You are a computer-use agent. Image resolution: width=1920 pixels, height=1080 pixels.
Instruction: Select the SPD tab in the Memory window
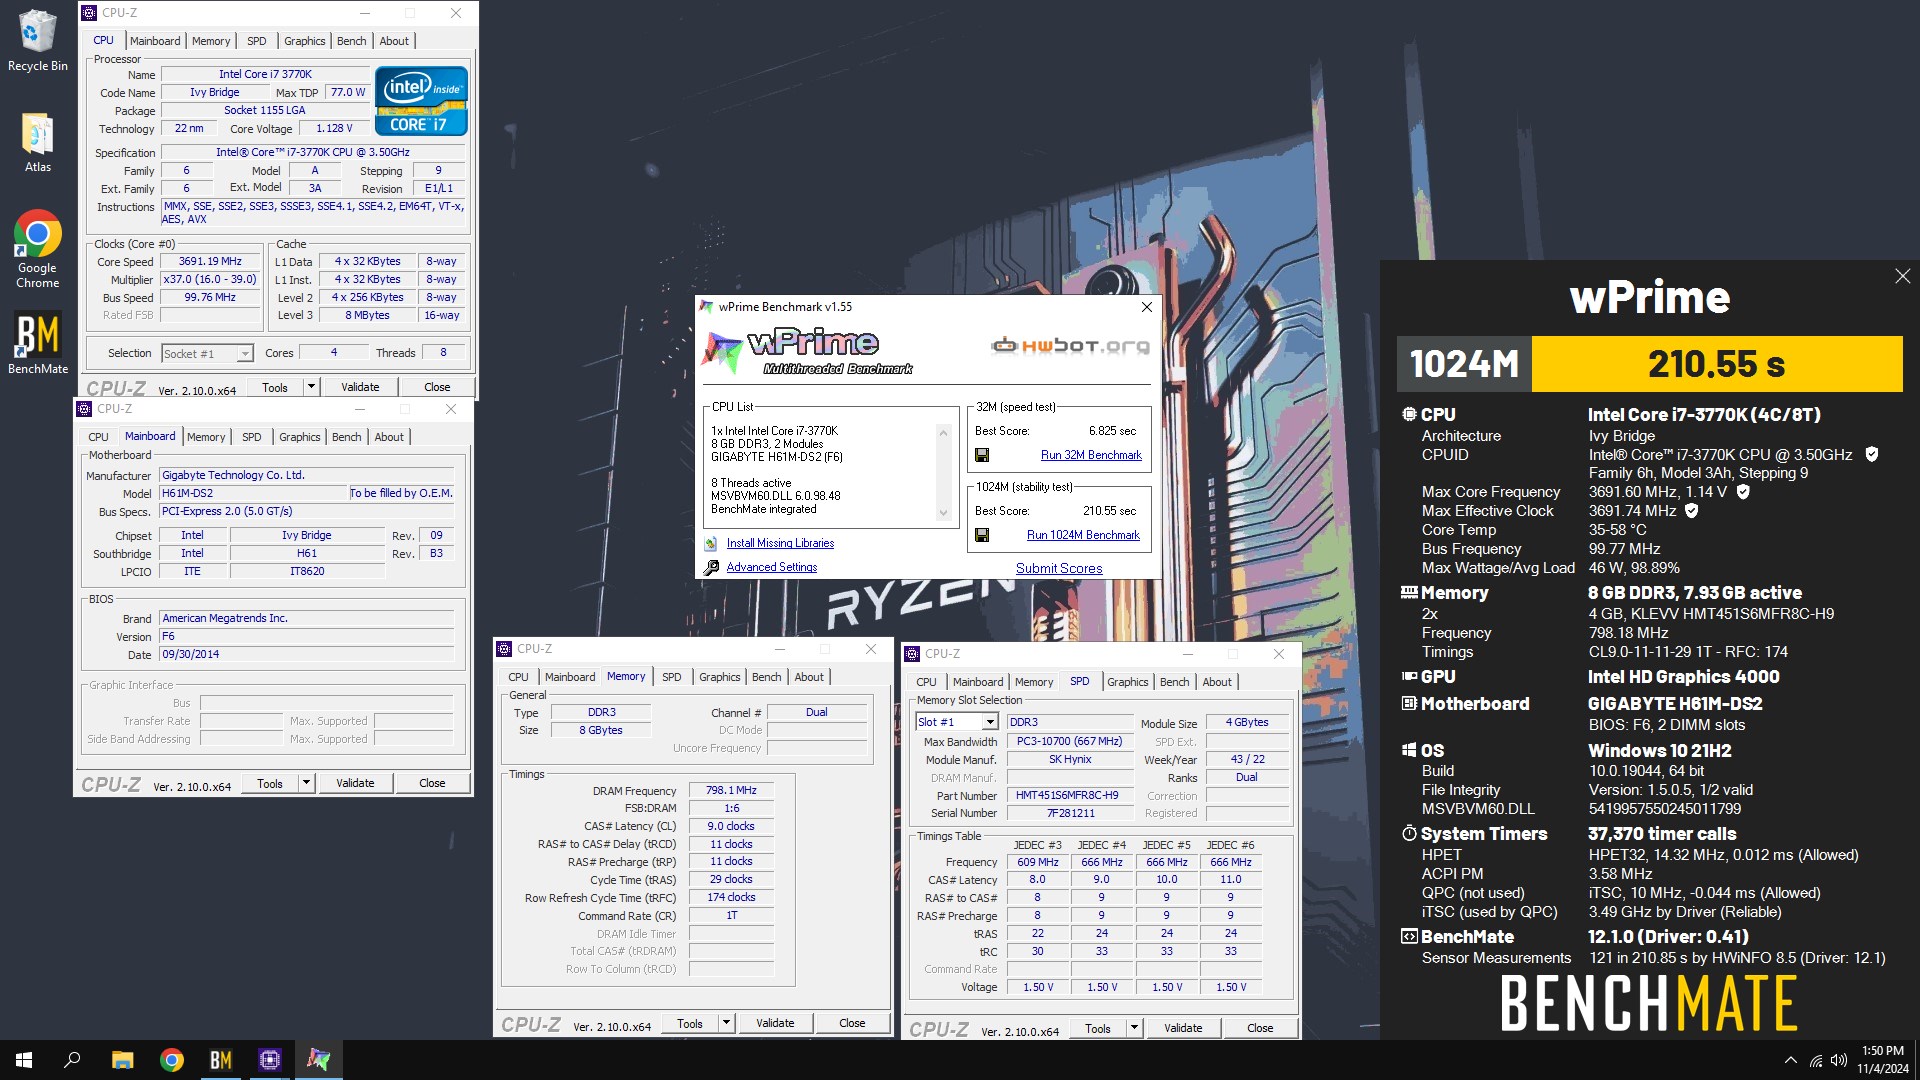click(672, 677)
